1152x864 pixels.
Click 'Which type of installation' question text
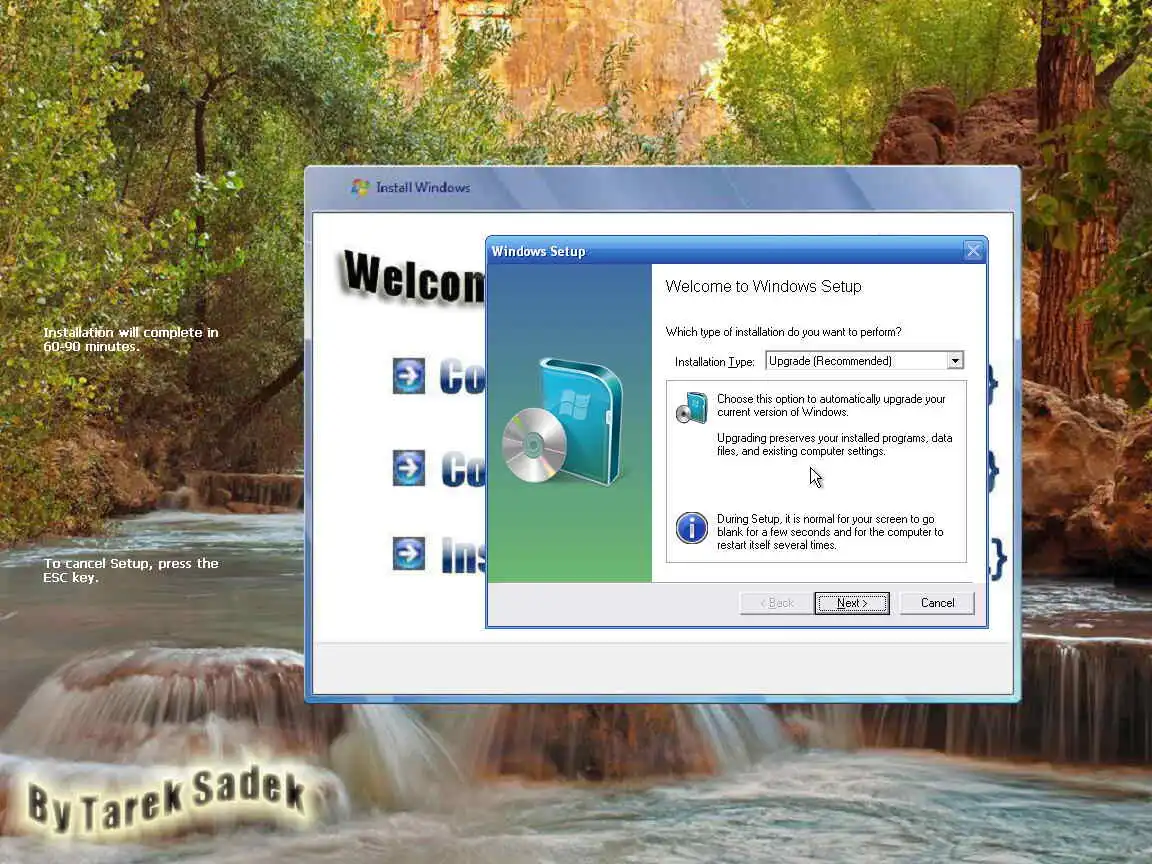[783, 332]
